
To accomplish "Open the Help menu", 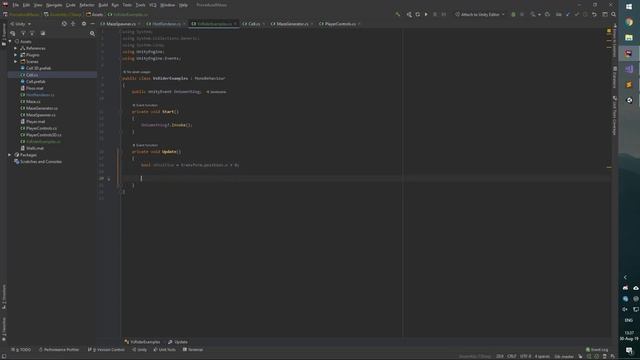I will (x=183, y=5).
